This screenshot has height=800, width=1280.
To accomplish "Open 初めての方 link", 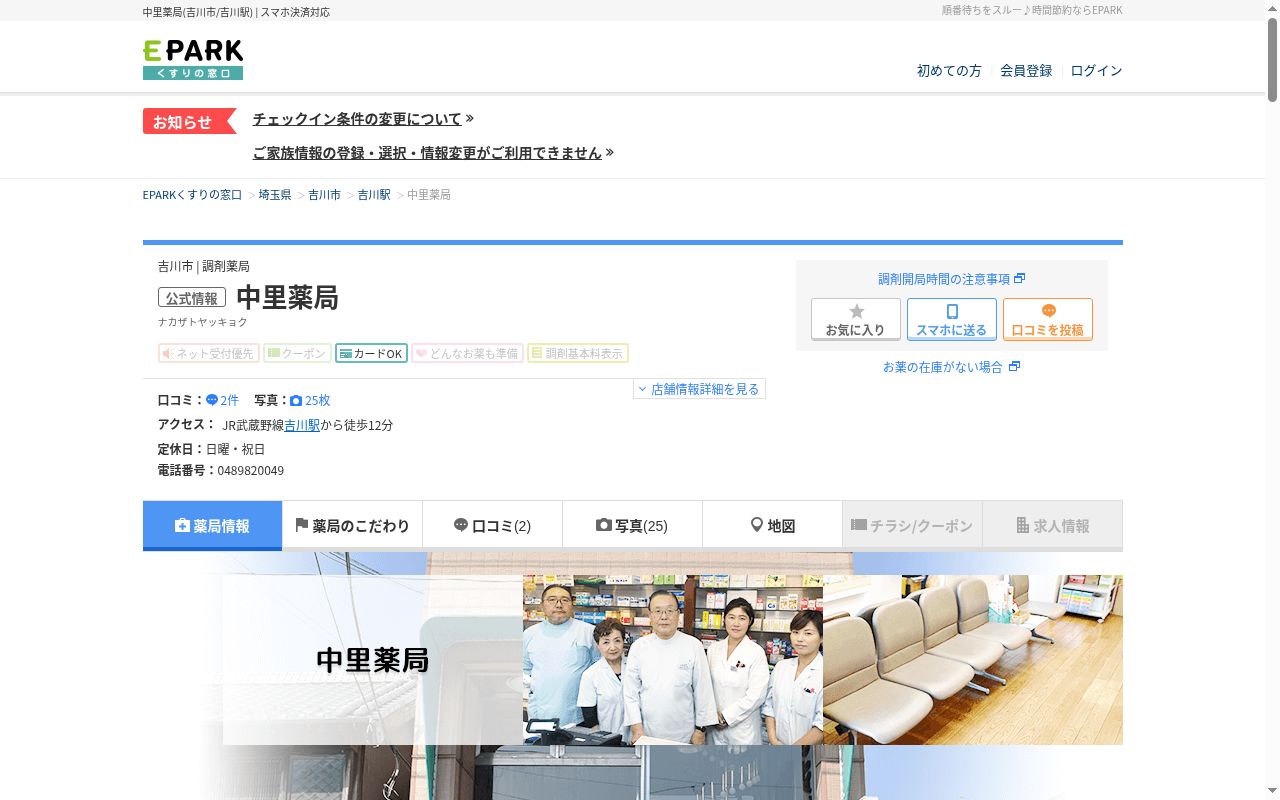I will pos(949,71).
